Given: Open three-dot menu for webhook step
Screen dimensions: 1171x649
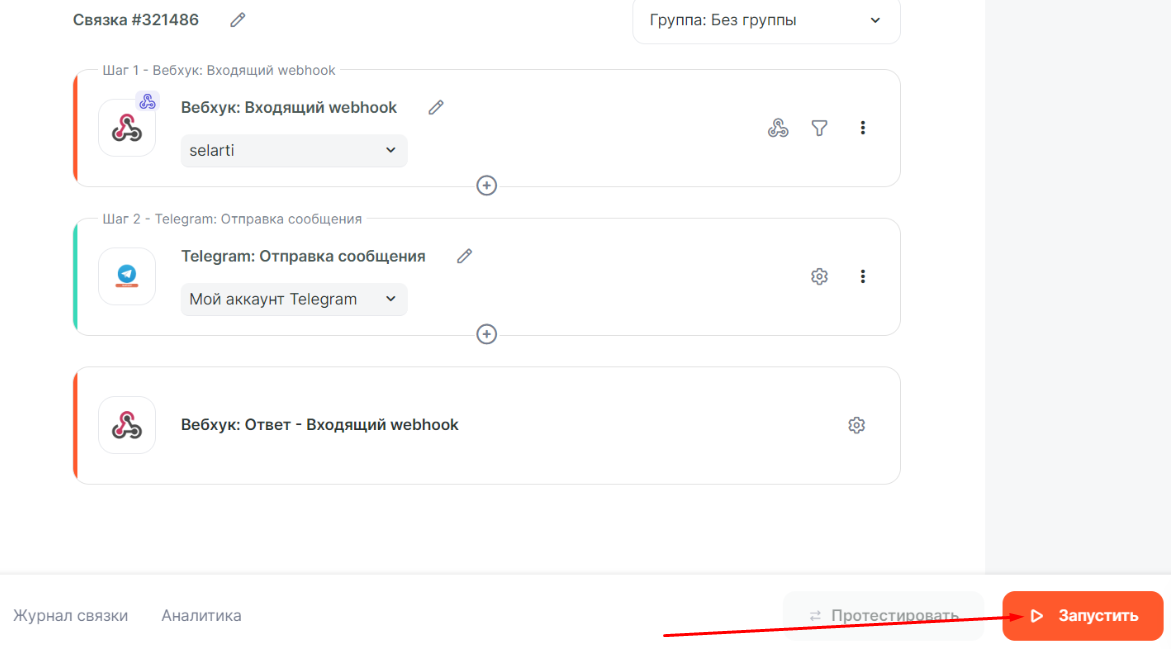Looking at the screenshot, I should point(863,128).
